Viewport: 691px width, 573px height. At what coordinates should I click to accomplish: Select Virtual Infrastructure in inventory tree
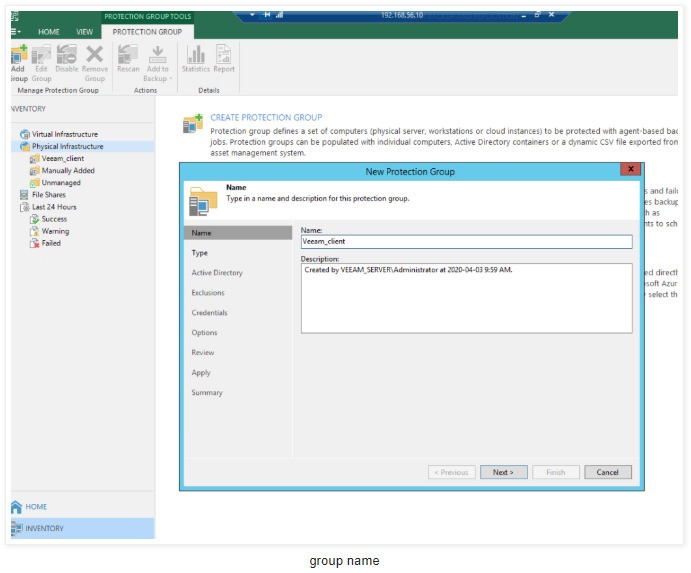click(x=64, y=134)
